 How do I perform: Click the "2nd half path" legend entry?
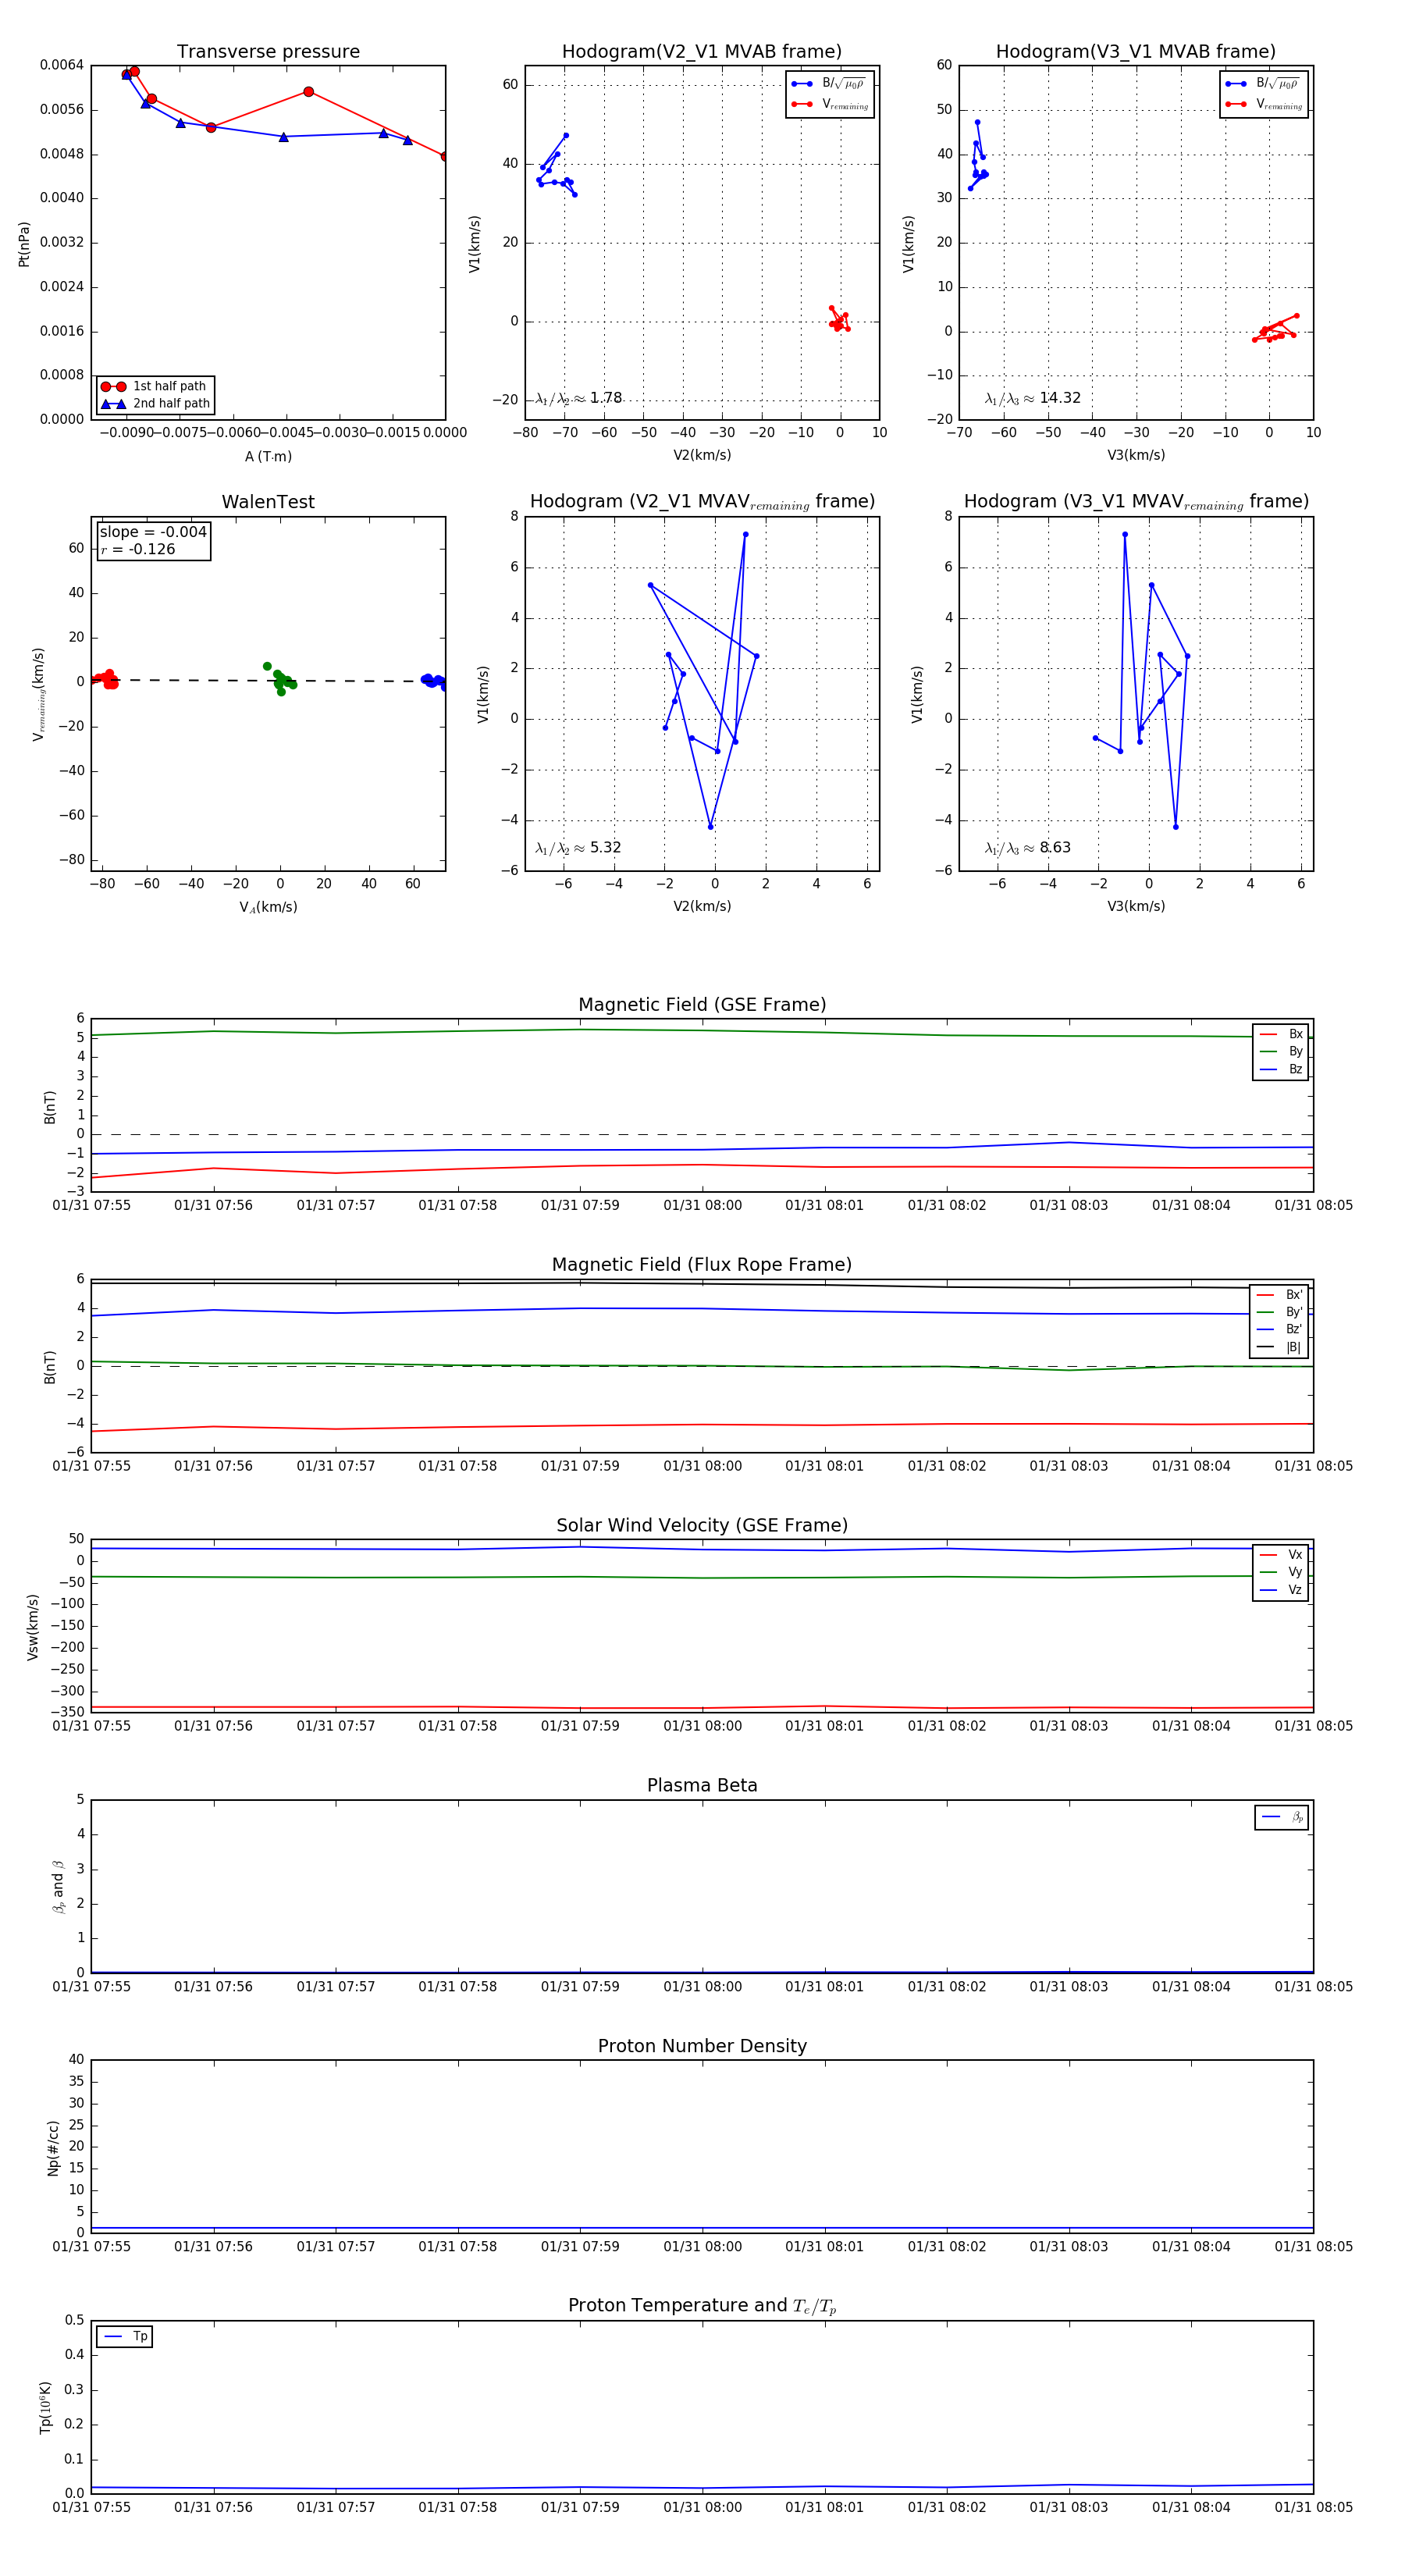(155, 404)
